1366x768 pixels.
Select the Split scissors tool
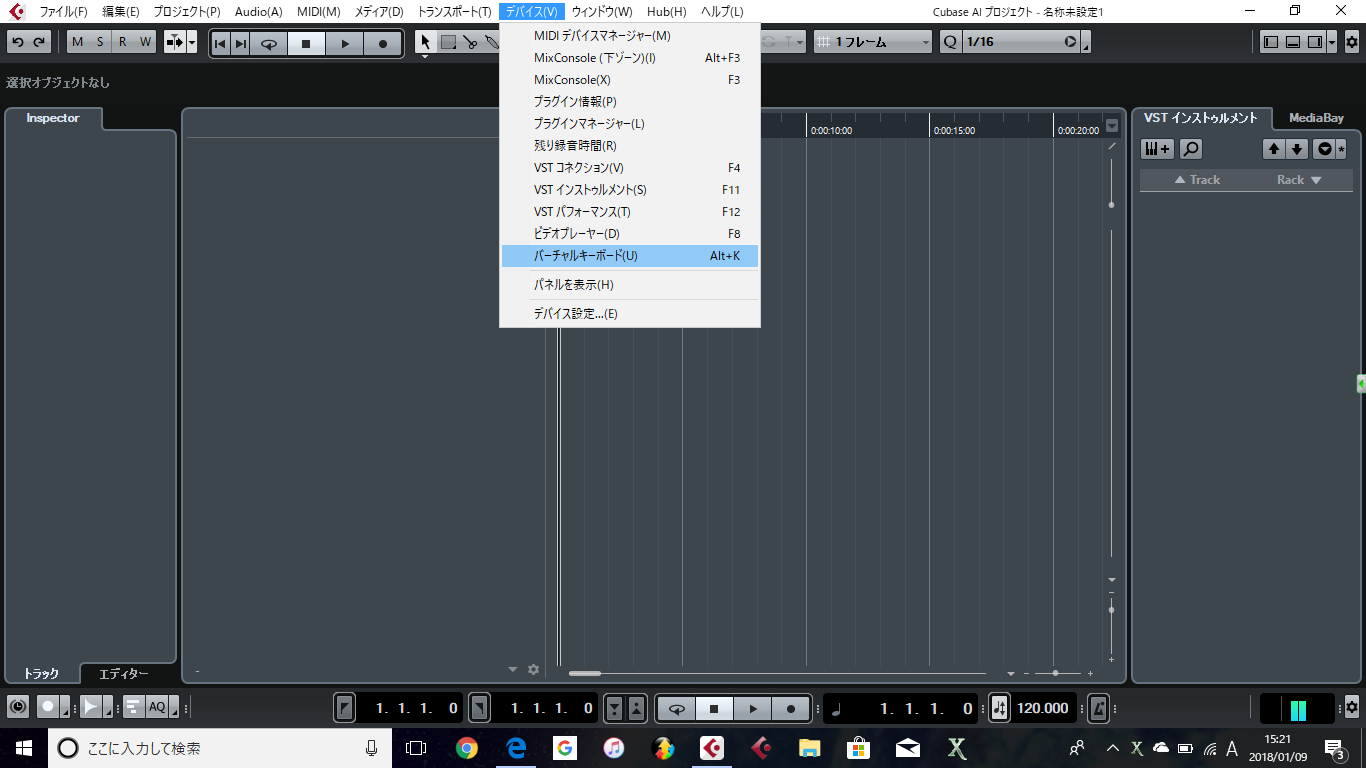tap(470, 42)
